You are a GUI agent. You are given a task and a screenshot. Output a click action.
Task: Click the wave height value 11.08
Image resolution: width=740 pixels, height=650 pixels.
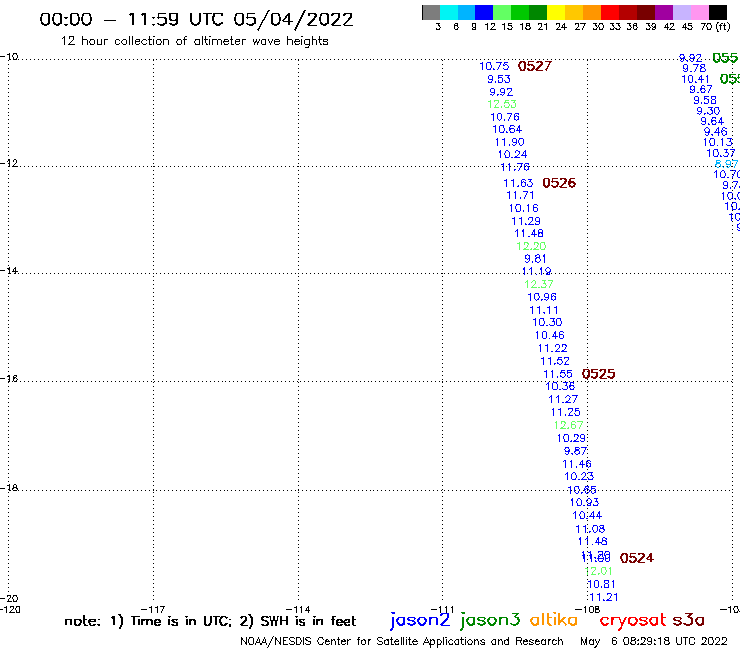coord(590,529)
